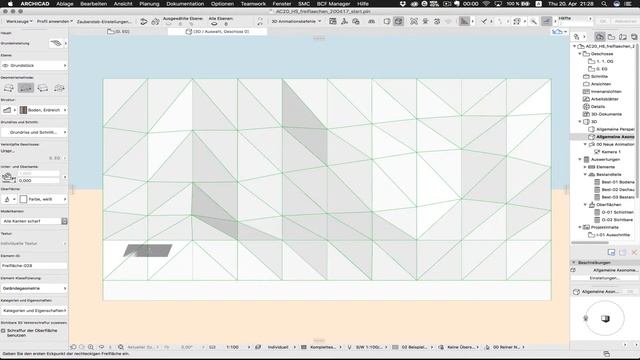Click the white Farbe, weiß surface swatch
Screen dimensions: 640x360
[23, 199]
